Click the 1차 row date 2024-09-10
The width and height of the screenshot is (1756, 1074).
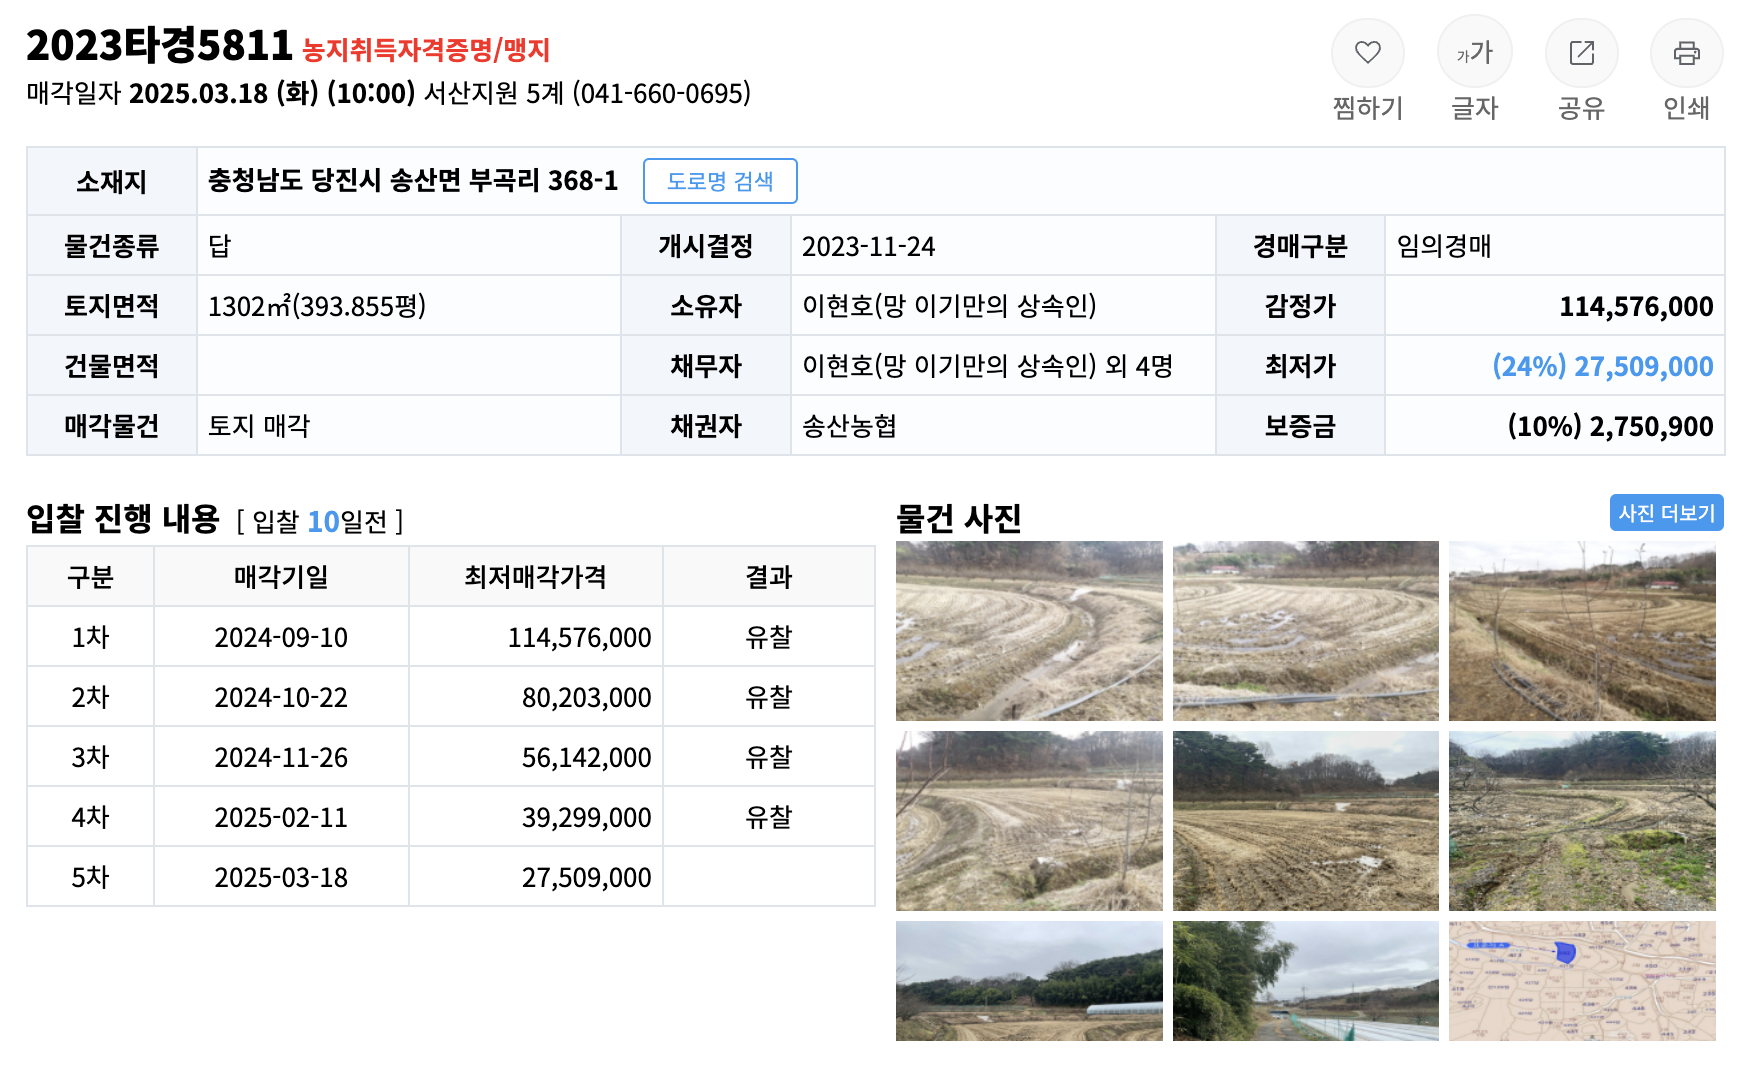(x=281, y=637)
